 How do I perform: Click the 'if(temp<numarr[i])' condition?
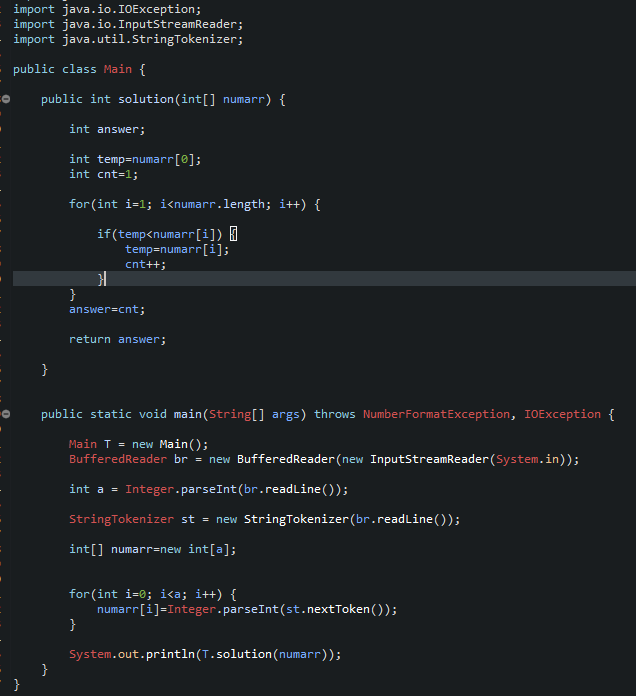160,234
